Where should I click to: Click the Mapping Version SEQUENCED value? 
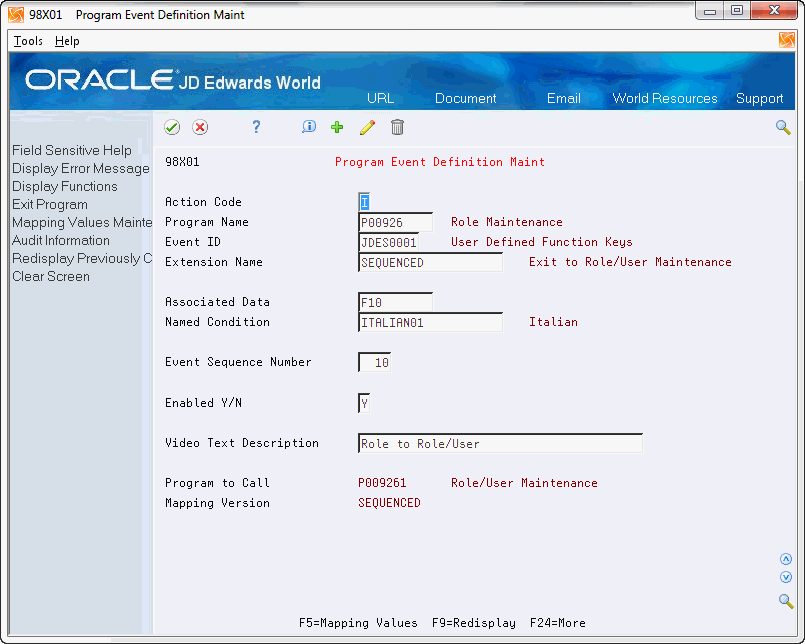389,503
